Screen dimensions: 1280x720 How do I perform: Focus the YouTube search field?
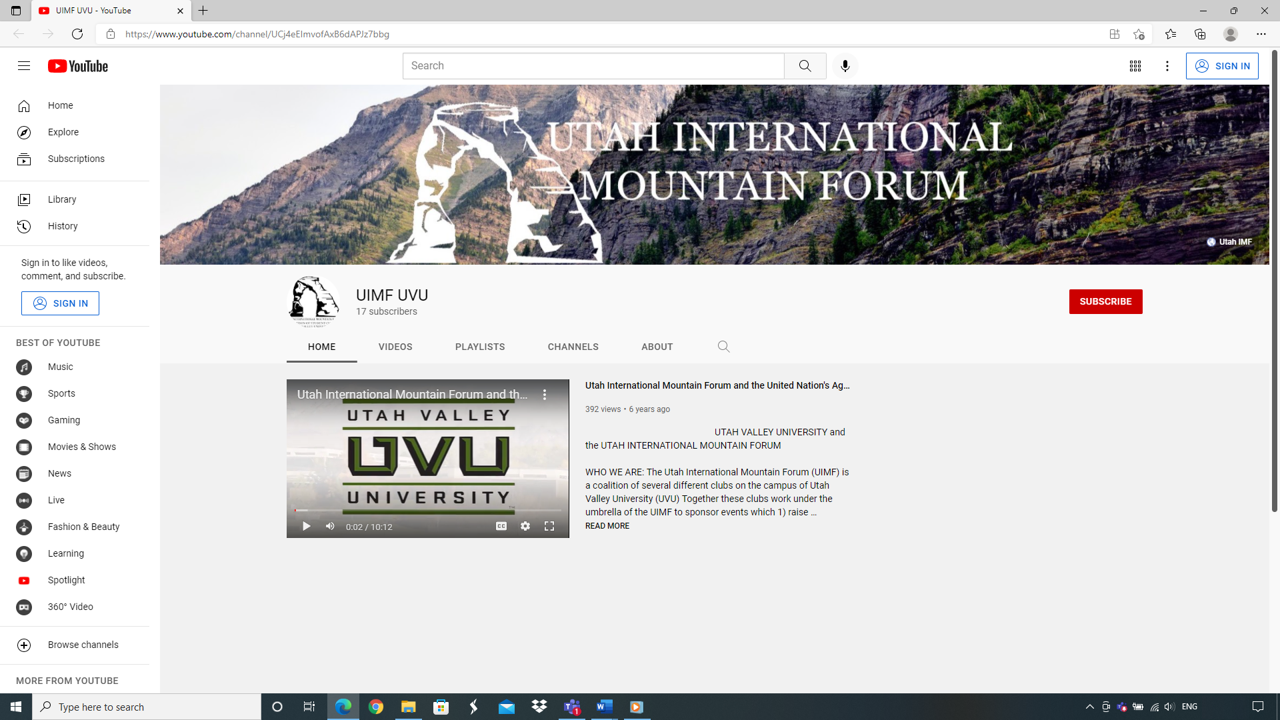pos(594,66)
